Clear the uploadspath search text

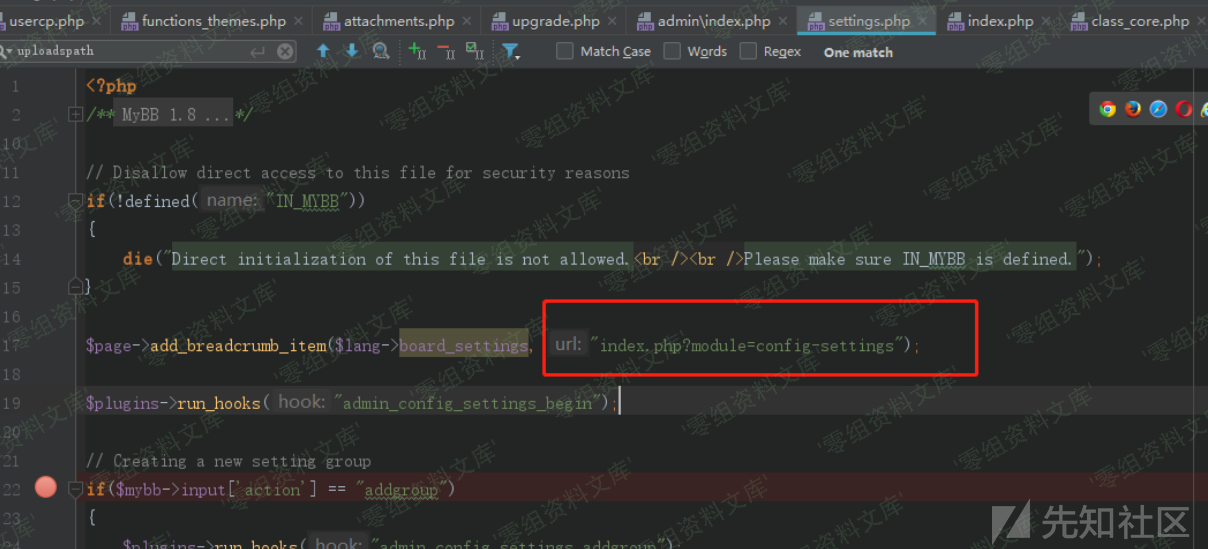pos(285,51)
